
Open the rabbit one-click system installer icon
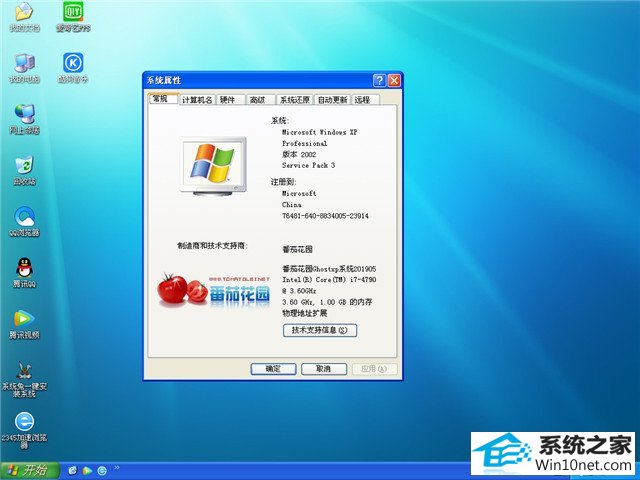point(24,380)
